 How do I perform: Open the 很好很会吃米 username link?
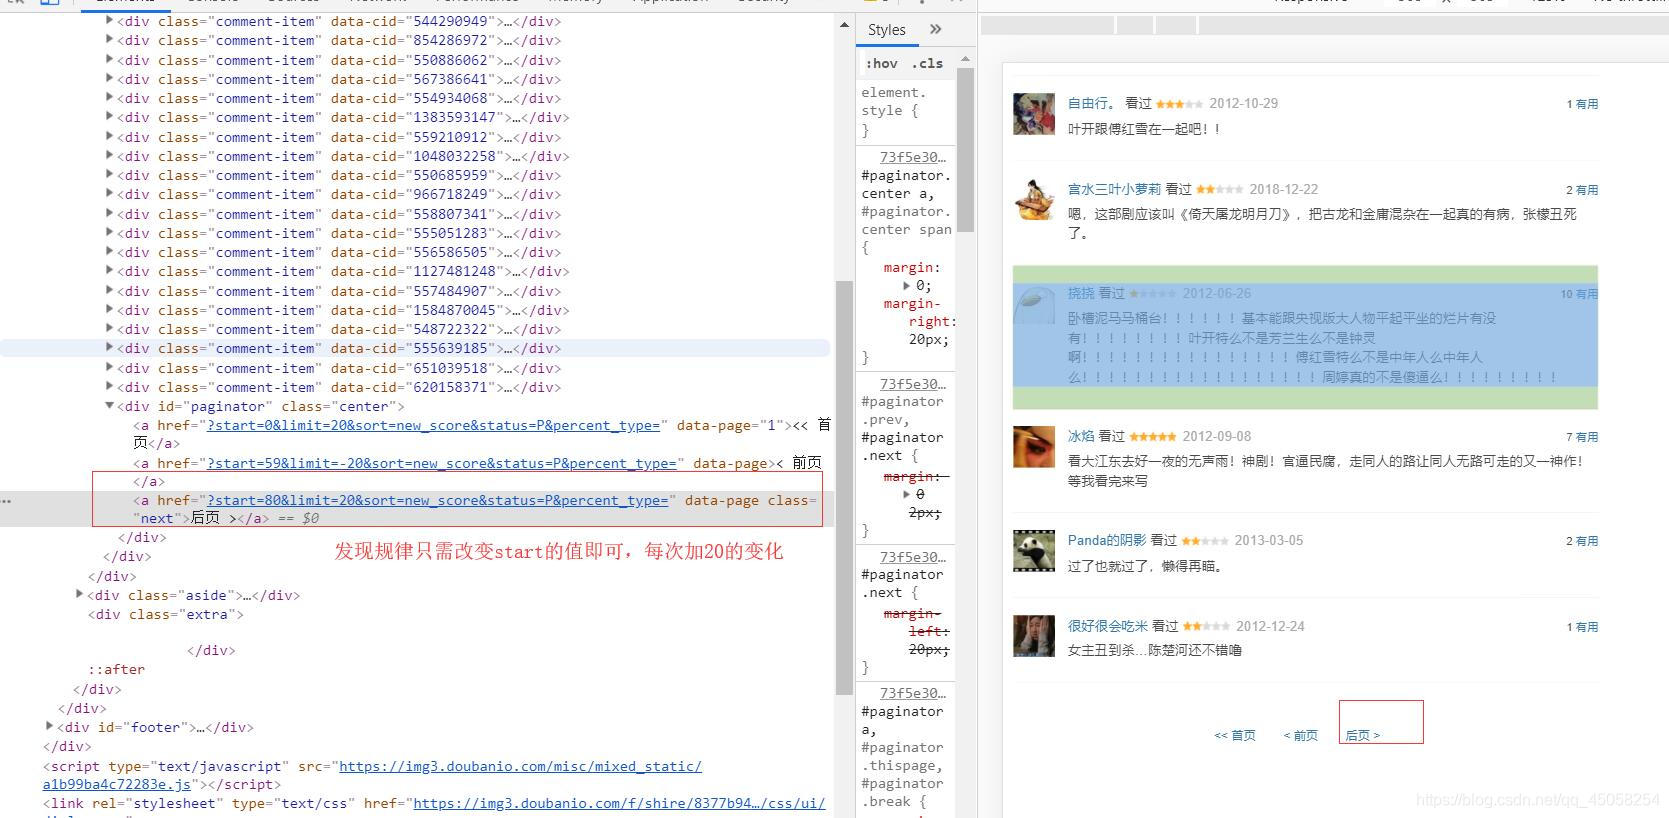1108,626
